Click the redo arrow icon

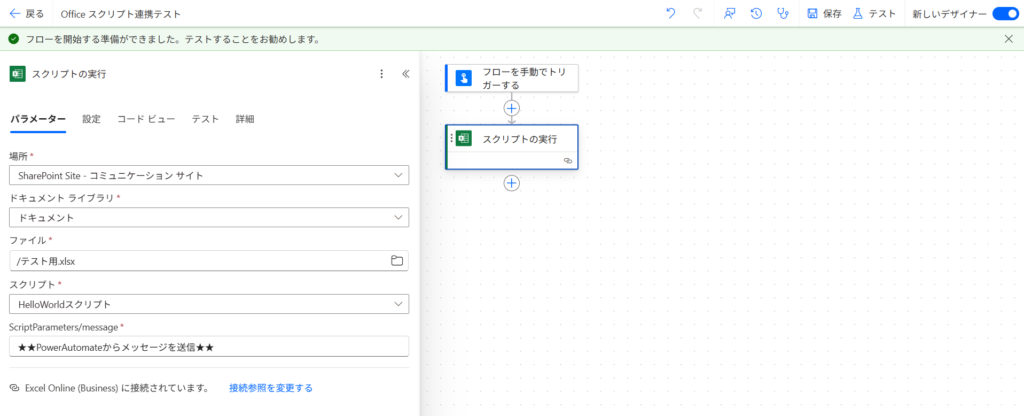pyautogui.click(x=697, y=14)
